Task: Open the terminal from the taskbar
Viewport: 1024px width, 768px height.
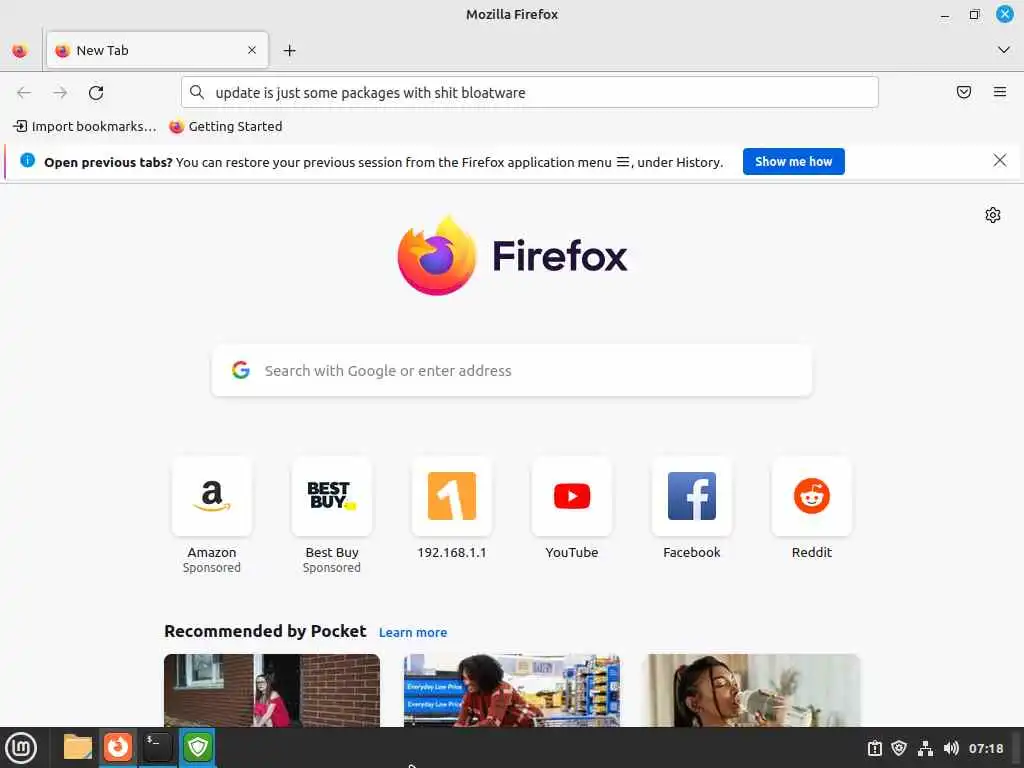Action: tap(157, 747)
